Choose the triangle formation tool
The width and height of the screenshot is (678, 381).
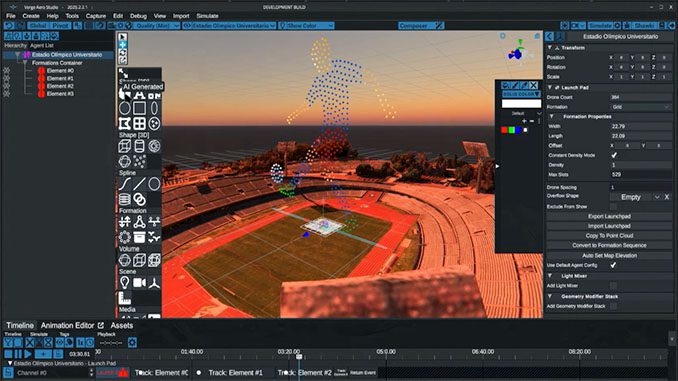(x=139, y=222)
